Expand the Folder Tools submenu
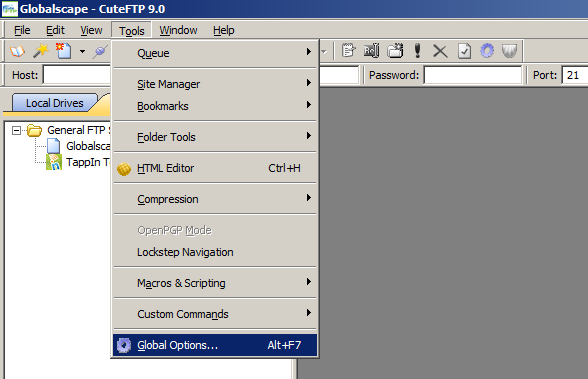This screenshot has height=379, width=588. tap(215, 137)
